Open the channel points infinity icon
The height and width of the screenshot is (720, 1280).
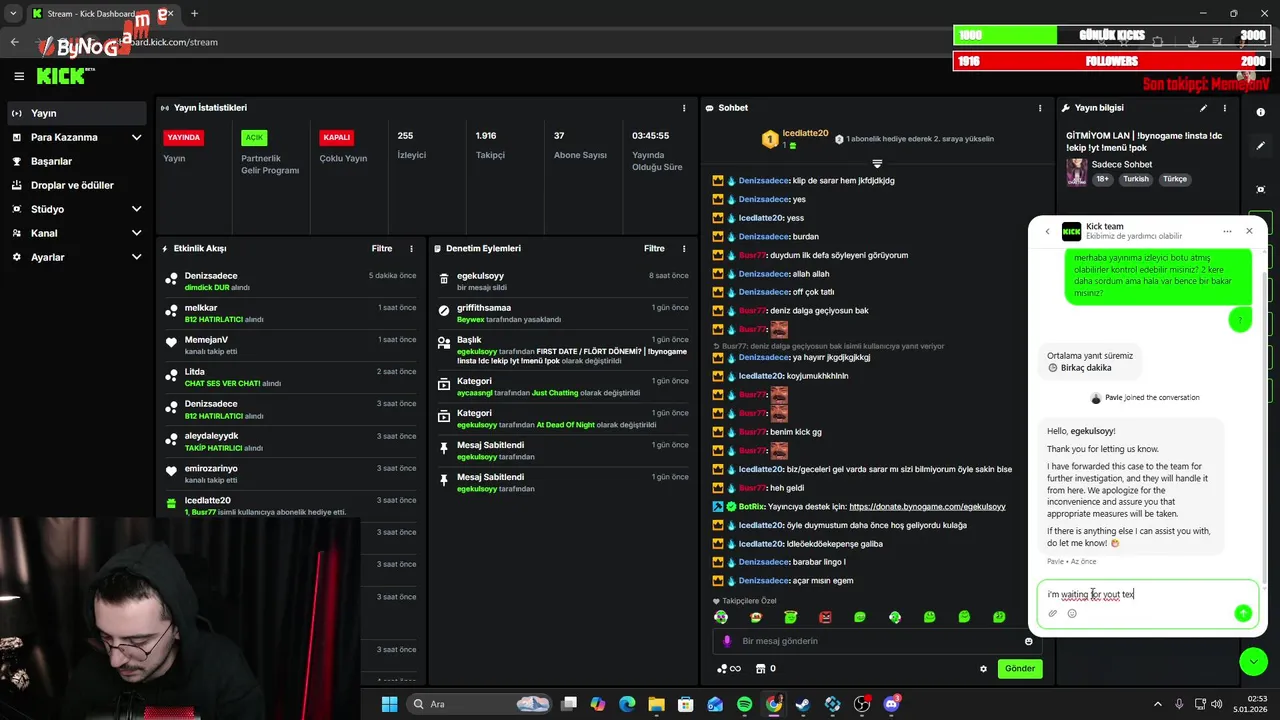729,669
